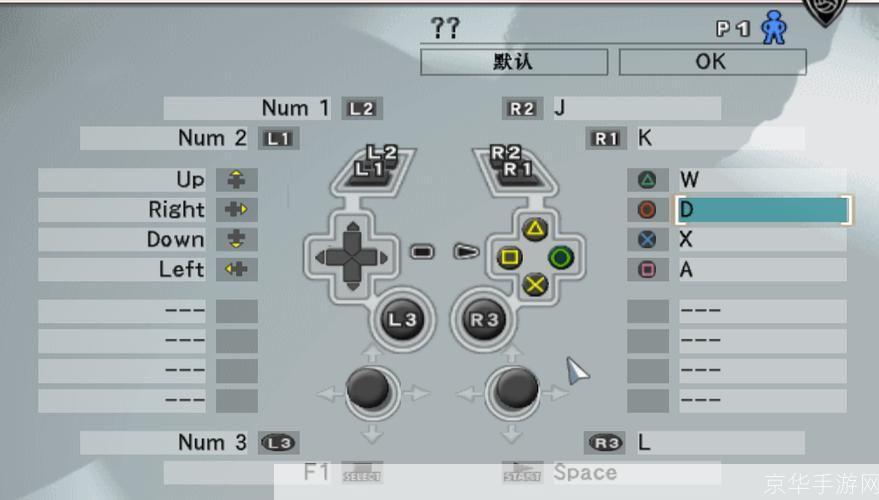Click the Triangle button on the controller diagram
879x500 pixels.
click(535, 229)
